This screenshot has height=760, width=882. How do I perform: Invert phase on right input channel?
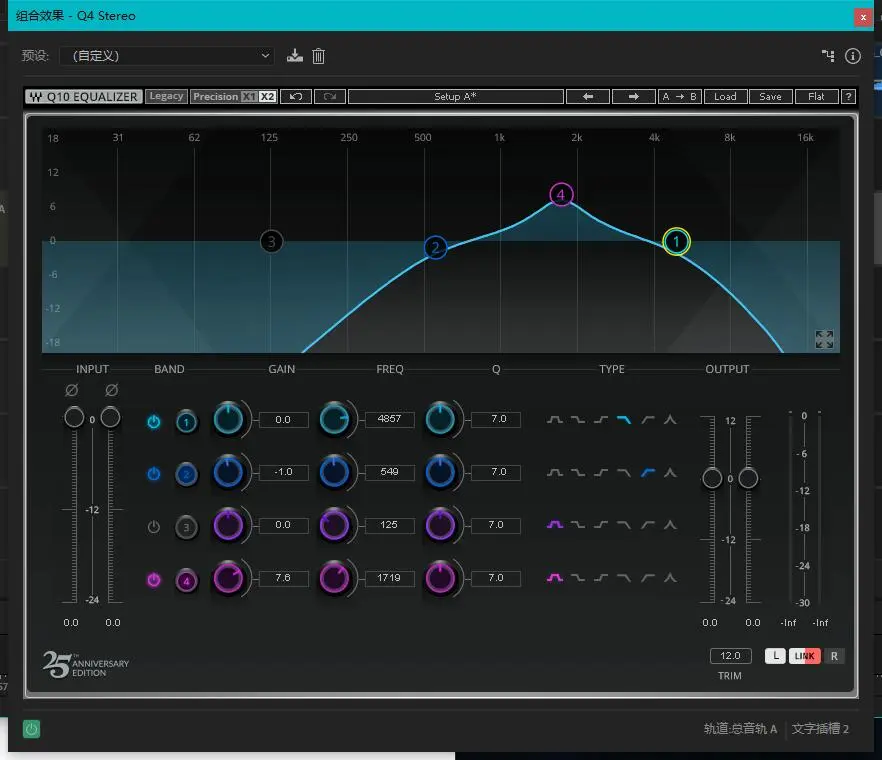point(111,390)
